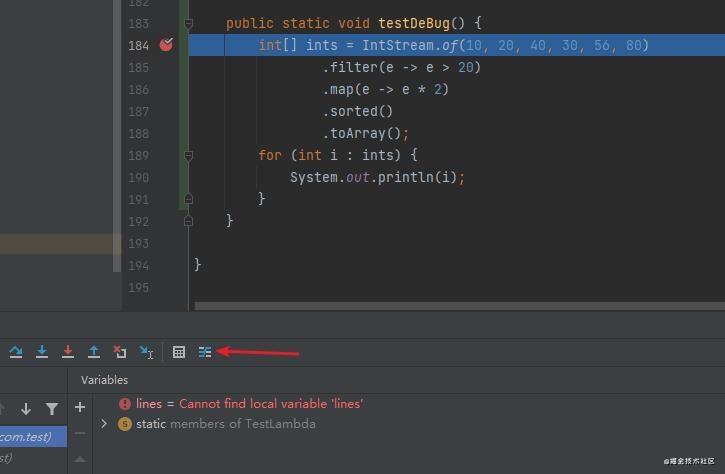725x474 pixels.
Task: Click the left panel vertical scrollbar
Action: pyautogui.click(x=117, y=136)
